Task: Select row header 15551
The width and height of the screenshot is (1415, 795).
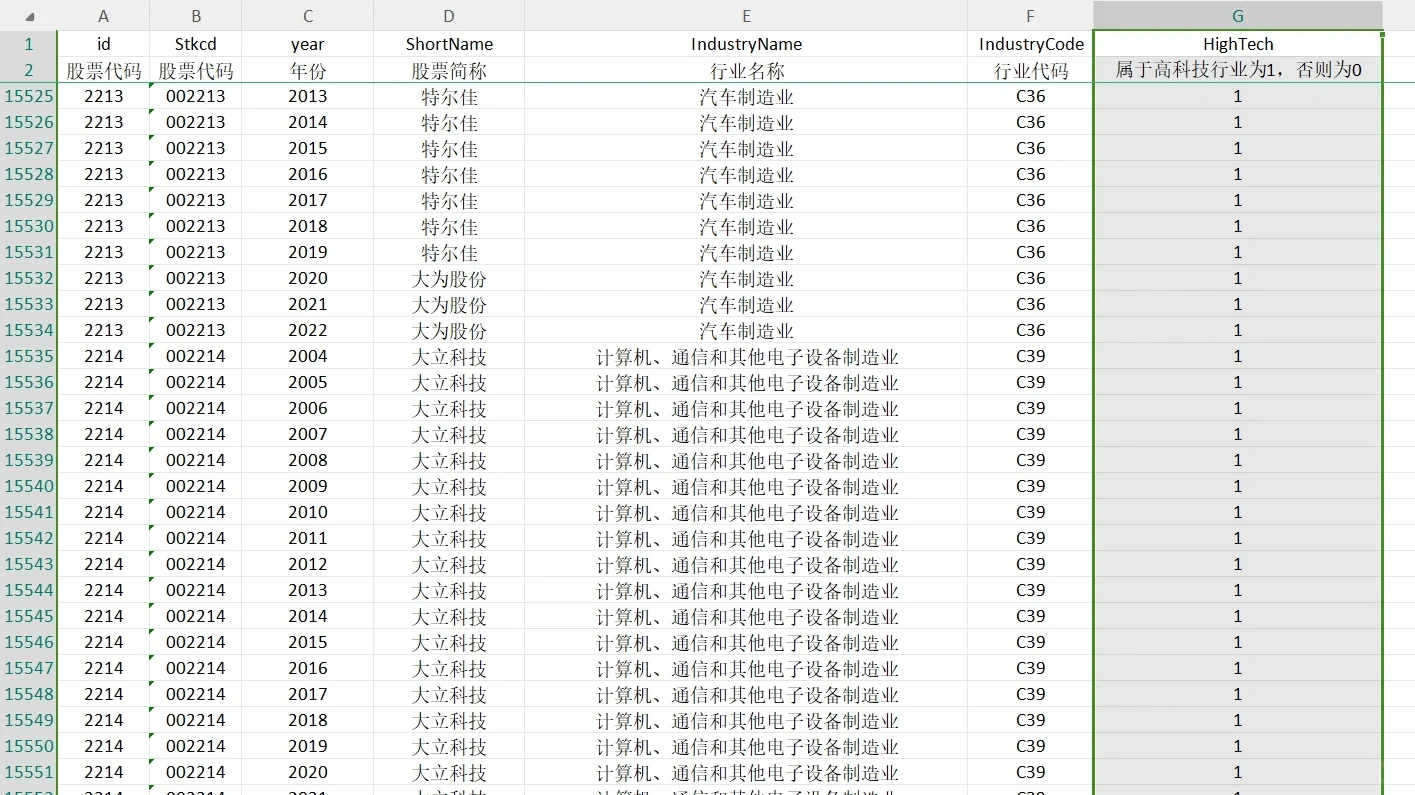Action: (28, 772)
